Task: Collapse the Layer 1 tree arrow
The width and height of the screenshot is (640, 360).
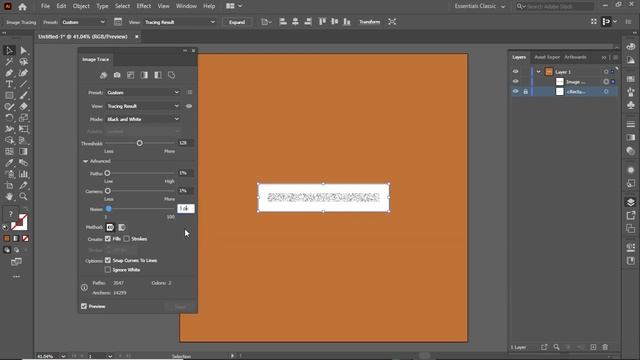Action: tap(539, 72)
